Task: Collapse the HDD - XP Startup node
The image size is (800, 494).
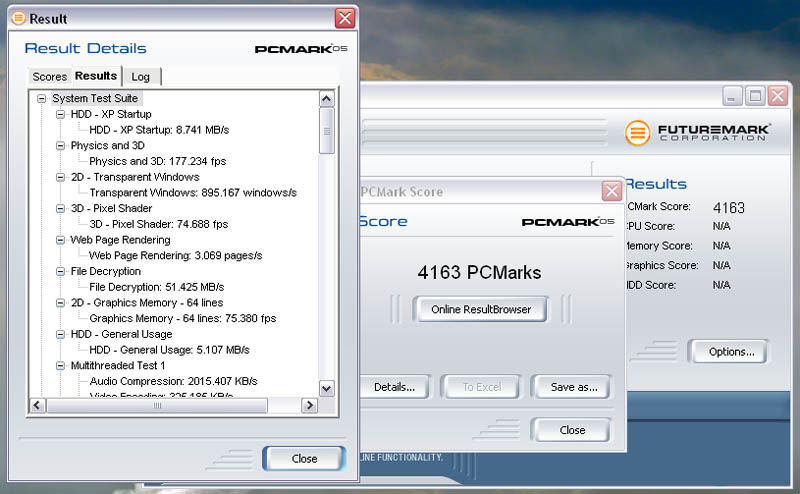Action: coord(60,114)
